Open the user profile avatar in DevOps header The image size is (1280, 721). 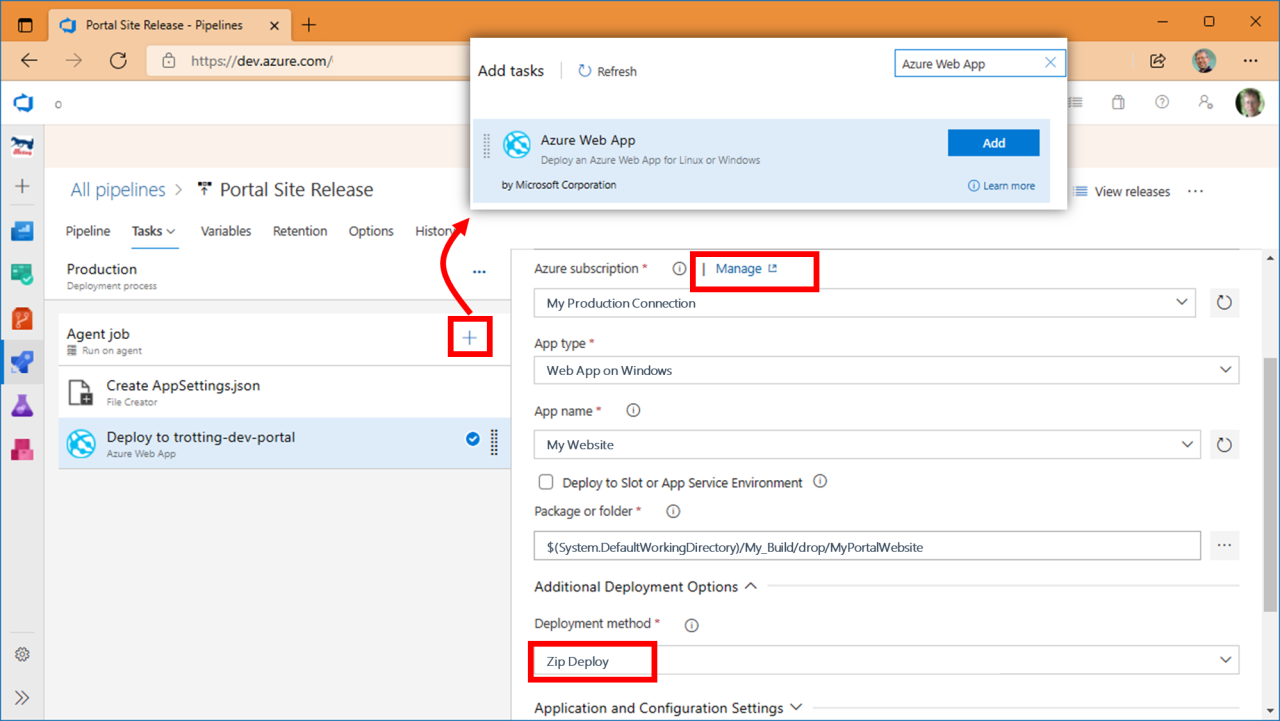(1249, 102)
